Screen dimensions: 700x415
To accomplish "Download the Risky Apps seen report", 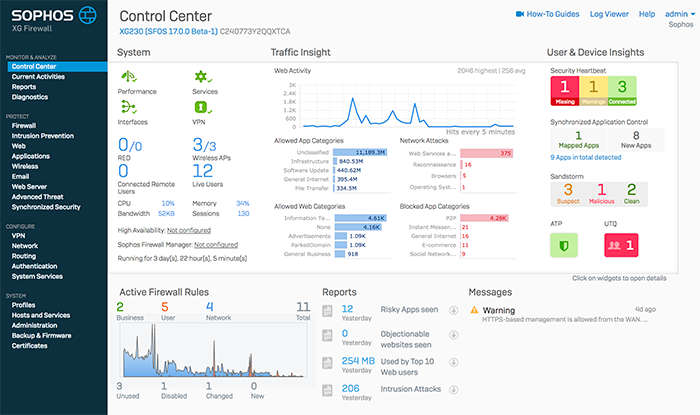I will pos(454,310).
